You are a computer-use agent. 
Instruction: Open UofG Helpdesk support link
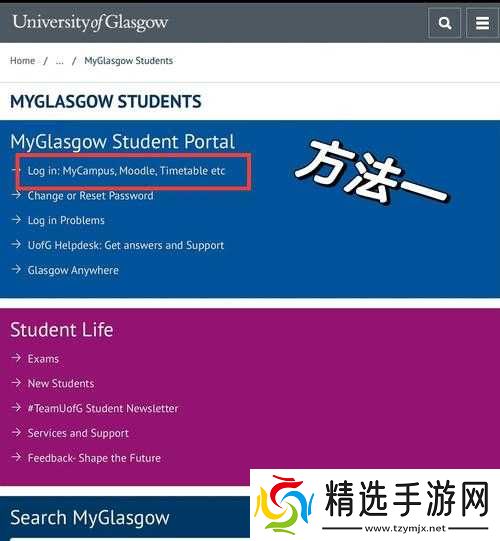click(x=126, y=245)
